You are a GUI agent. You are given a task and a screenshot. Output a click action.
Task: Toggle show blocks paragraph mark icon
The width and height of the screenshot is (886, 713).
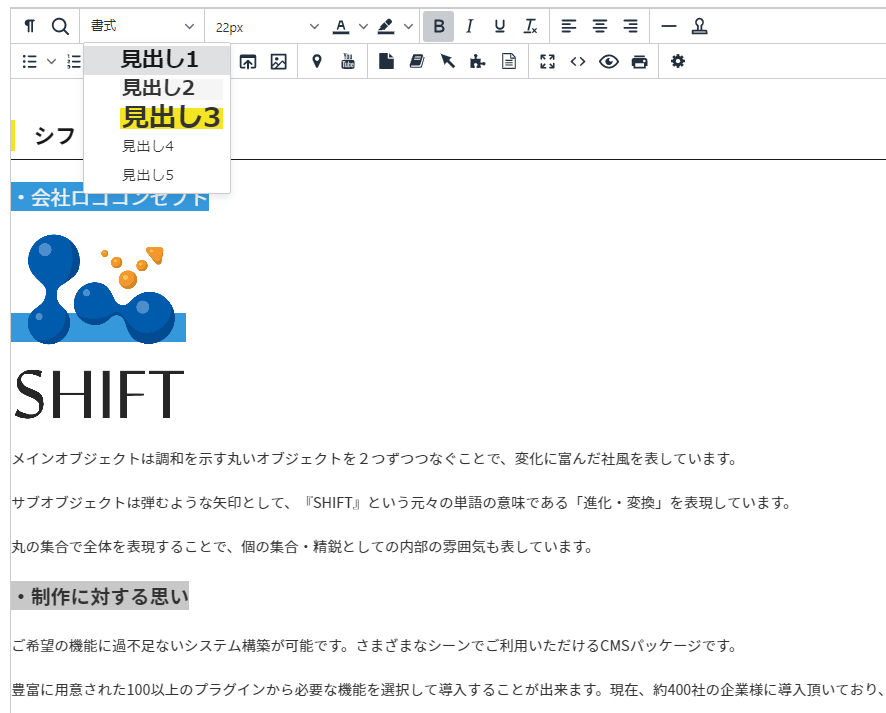[x=29, y=26]
